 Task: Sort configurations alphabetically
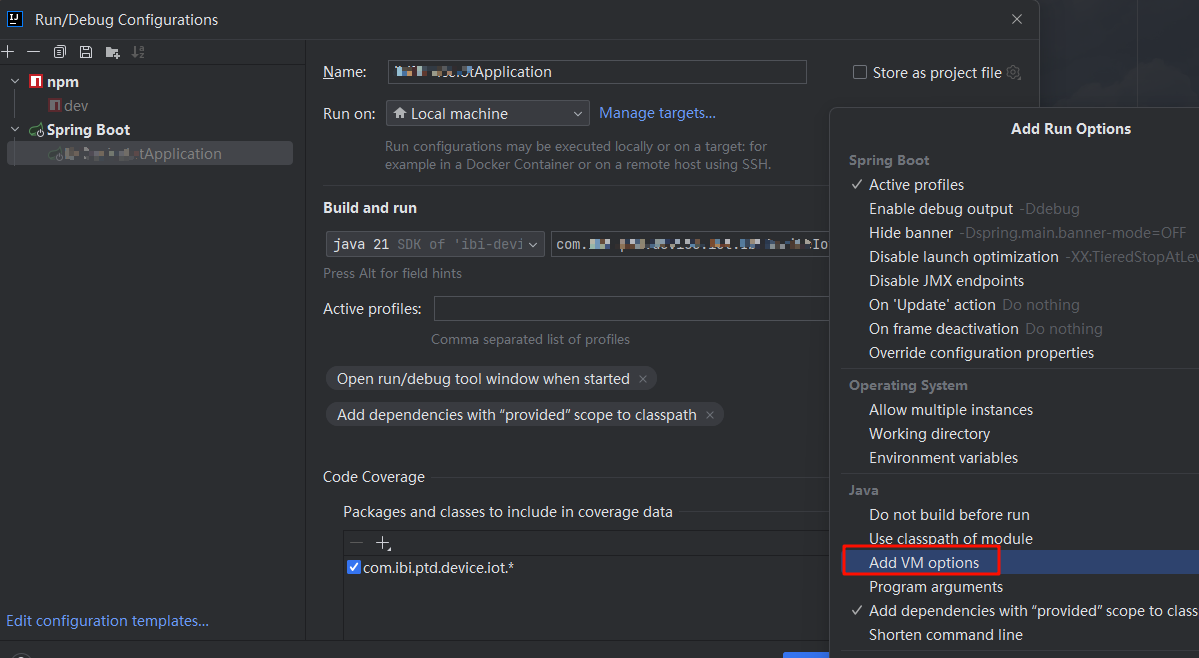point(138,52)
